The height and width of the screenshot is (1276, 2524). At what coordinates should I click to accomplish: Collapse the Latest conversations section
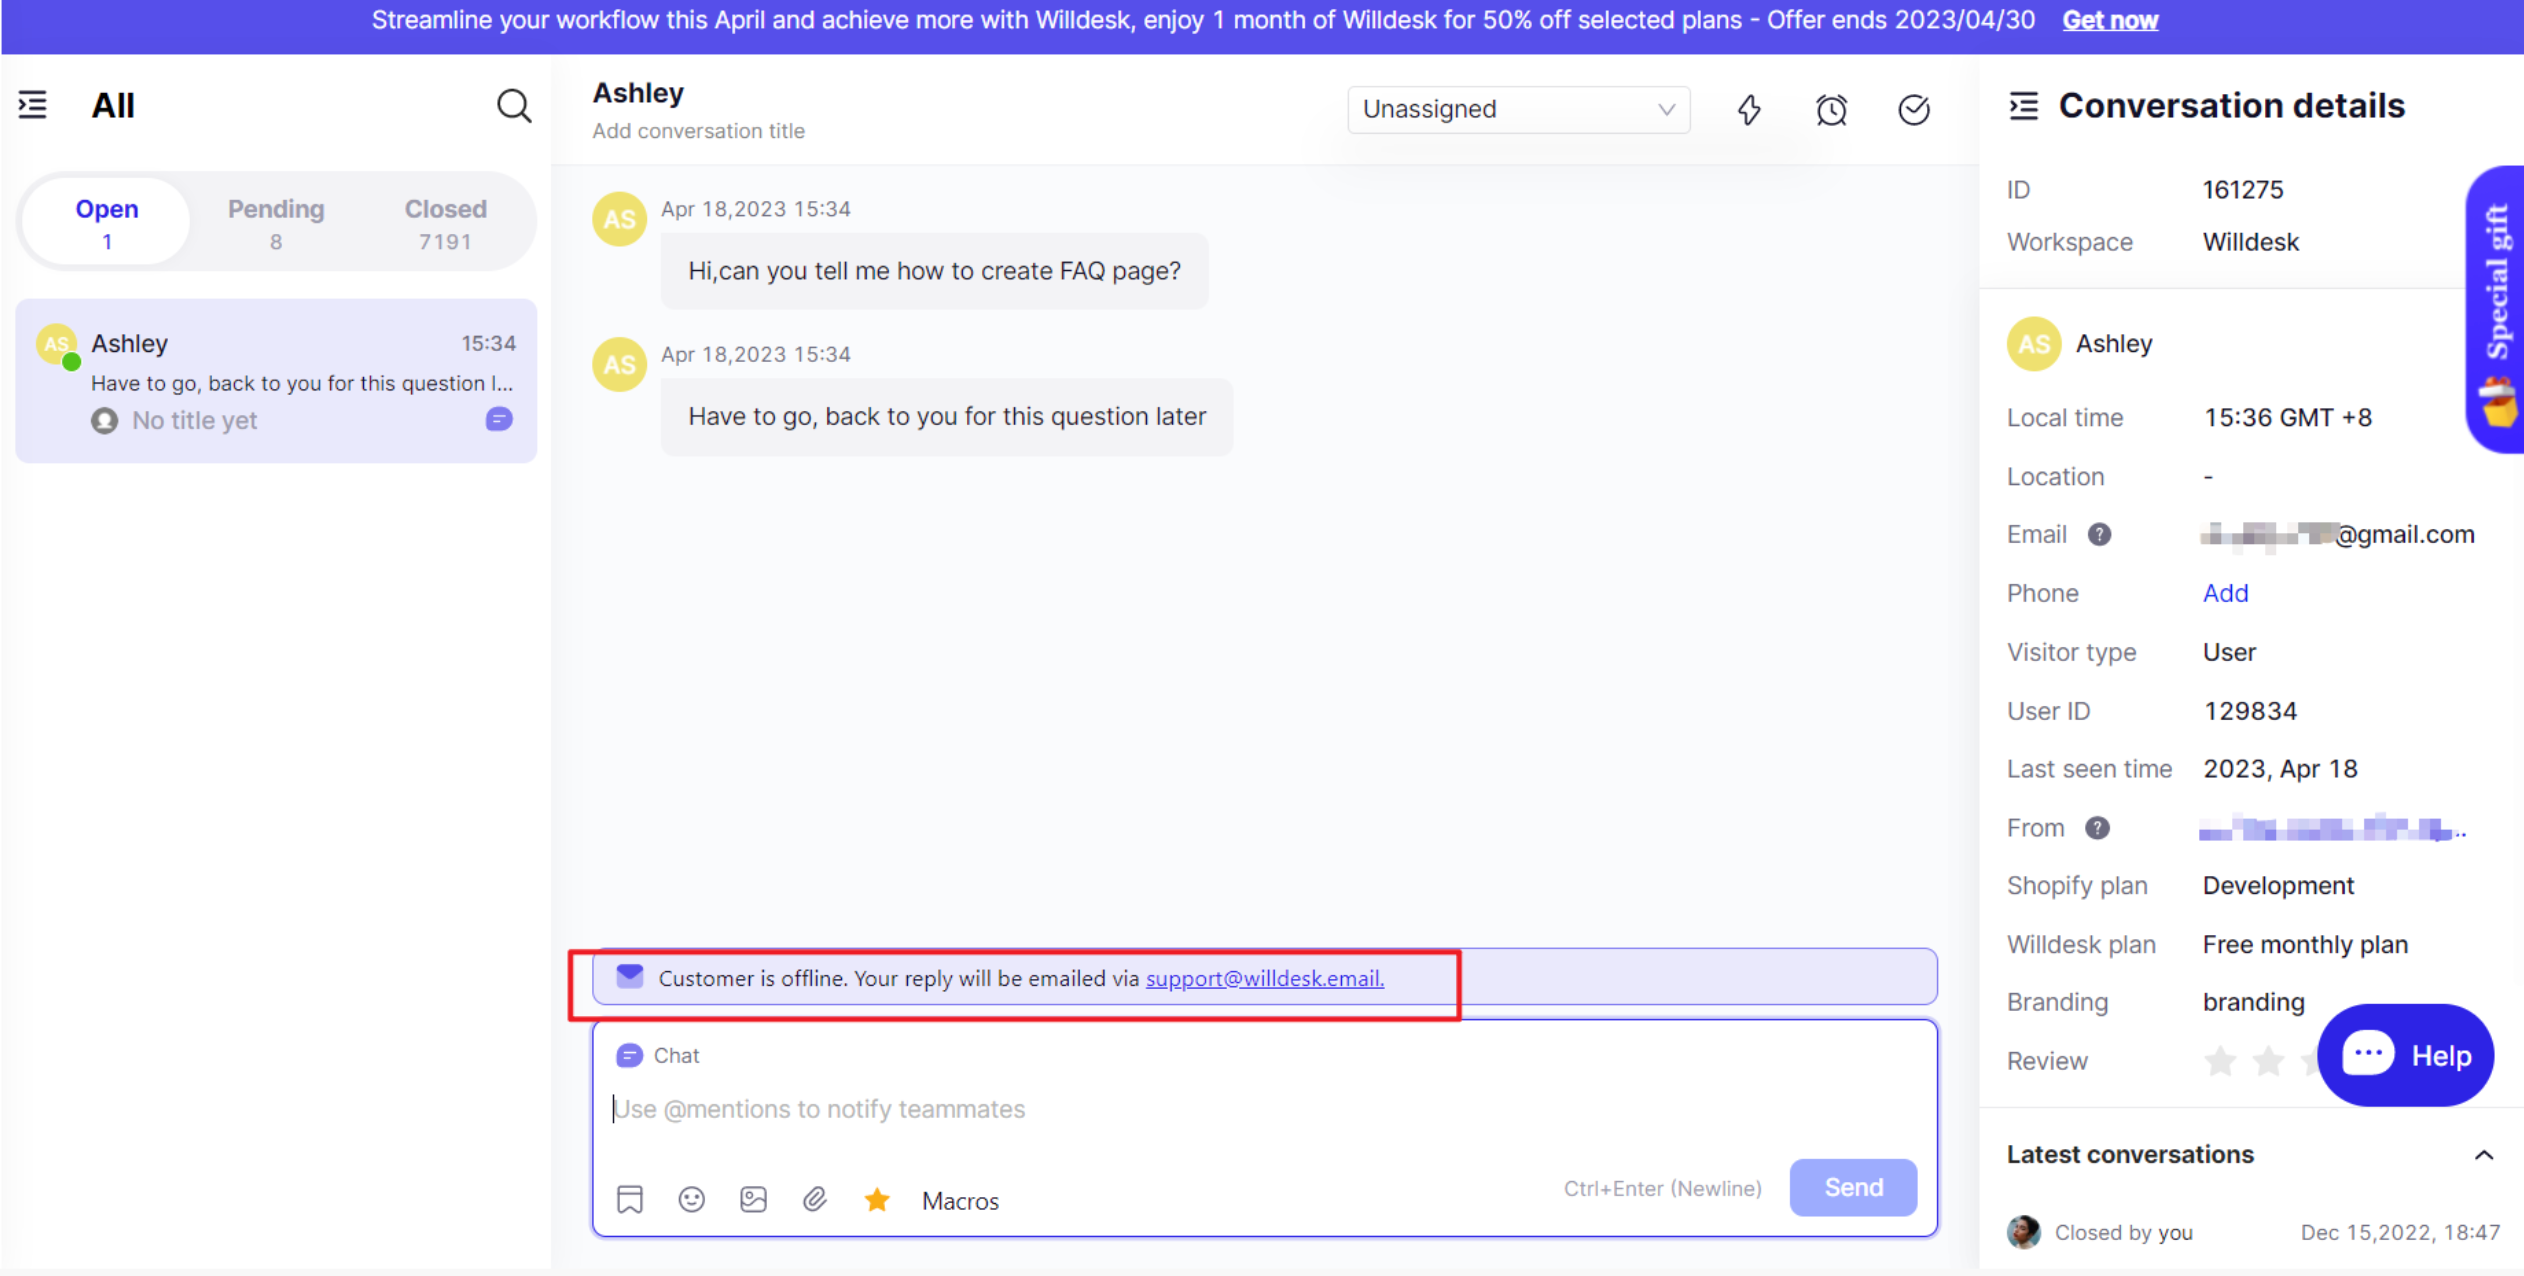pos(2483,1155)
